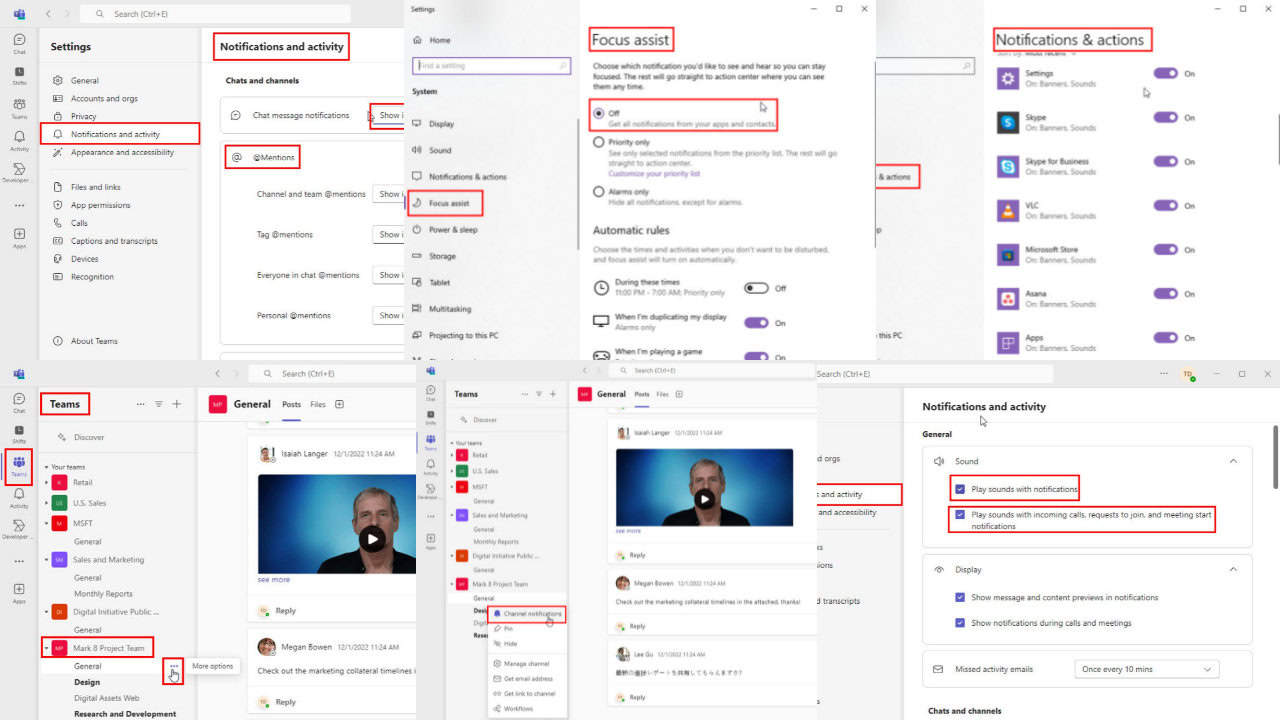Select Notifications and activity in Teams Settings
Viewport: 1280px width, 720px height.
coord(121,134)
